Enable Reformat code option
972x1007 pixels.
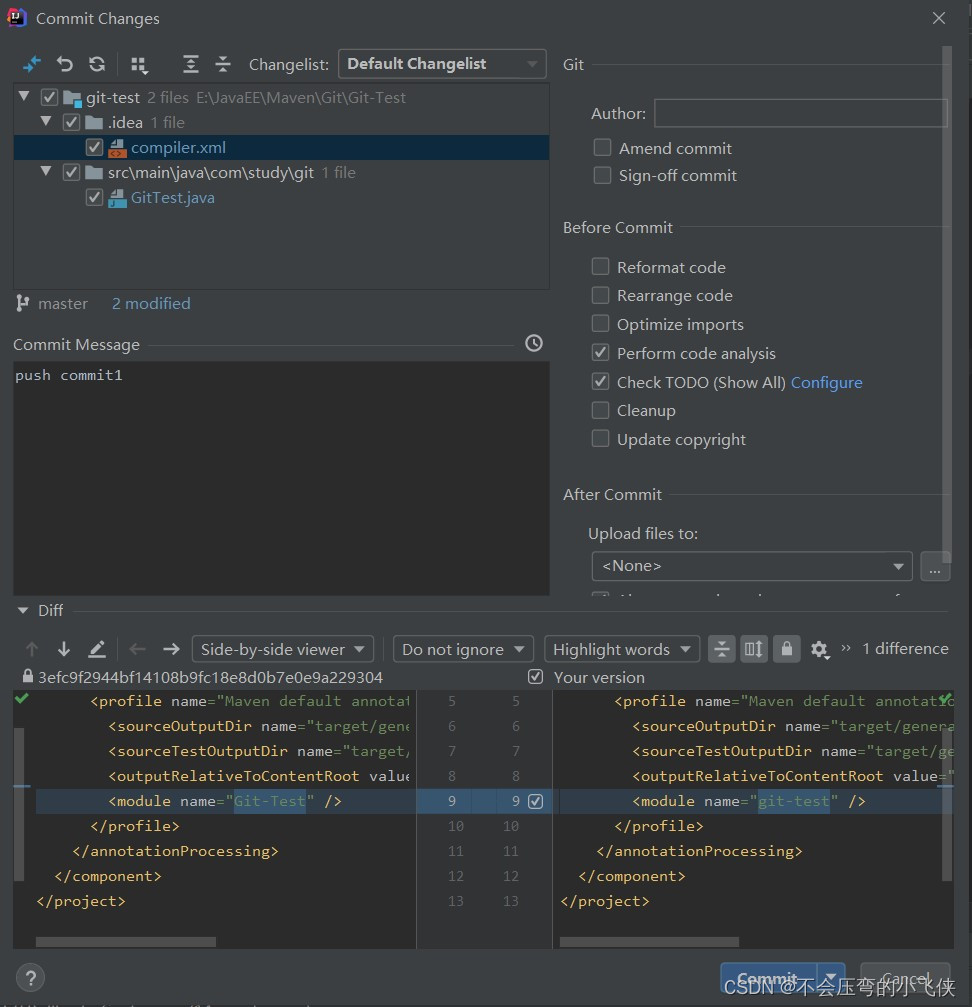[600, 267]
